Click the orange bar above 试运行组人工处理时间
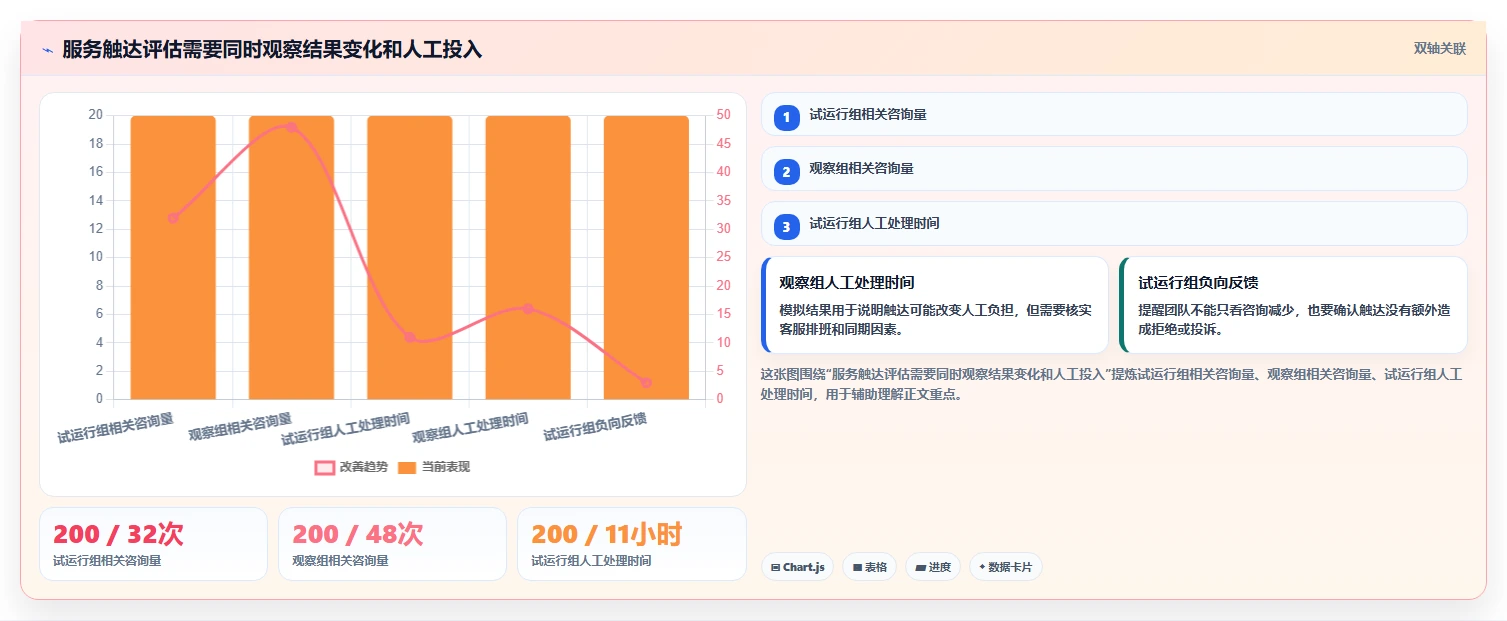 pyautogui.click(x=410, y=258)
